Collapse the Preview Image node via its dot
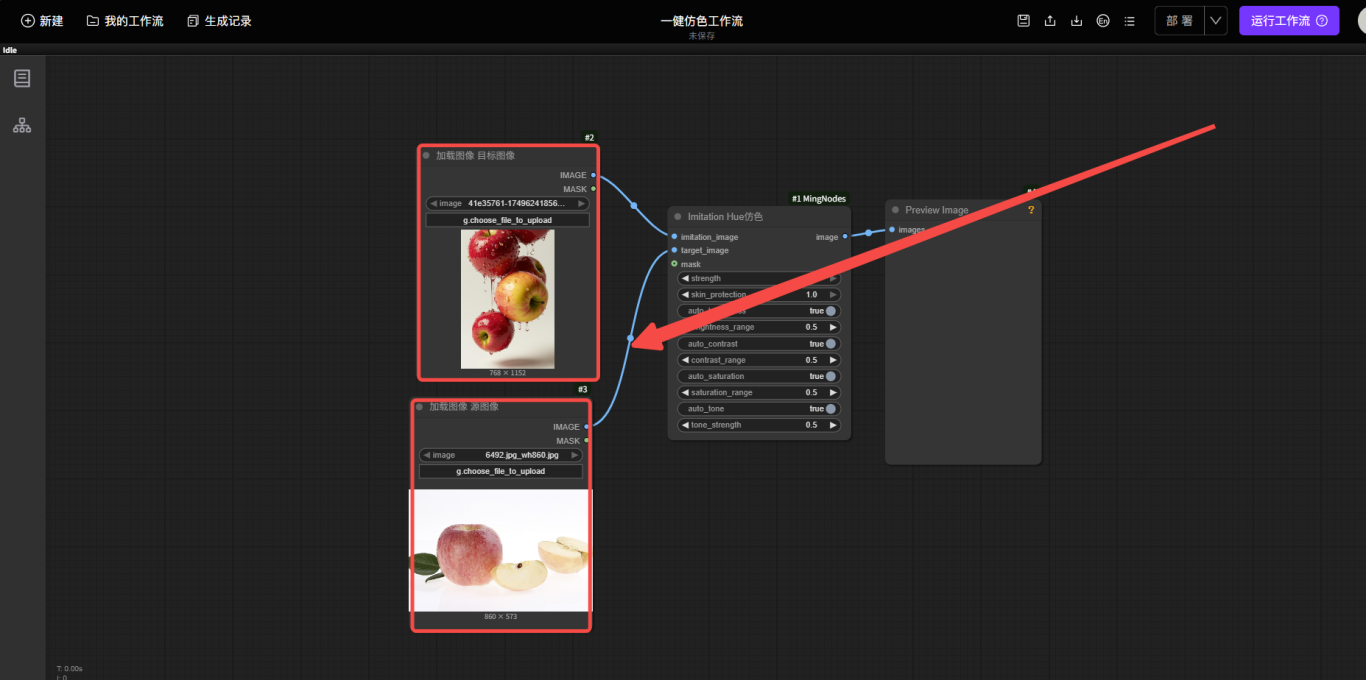 point(895,210)
